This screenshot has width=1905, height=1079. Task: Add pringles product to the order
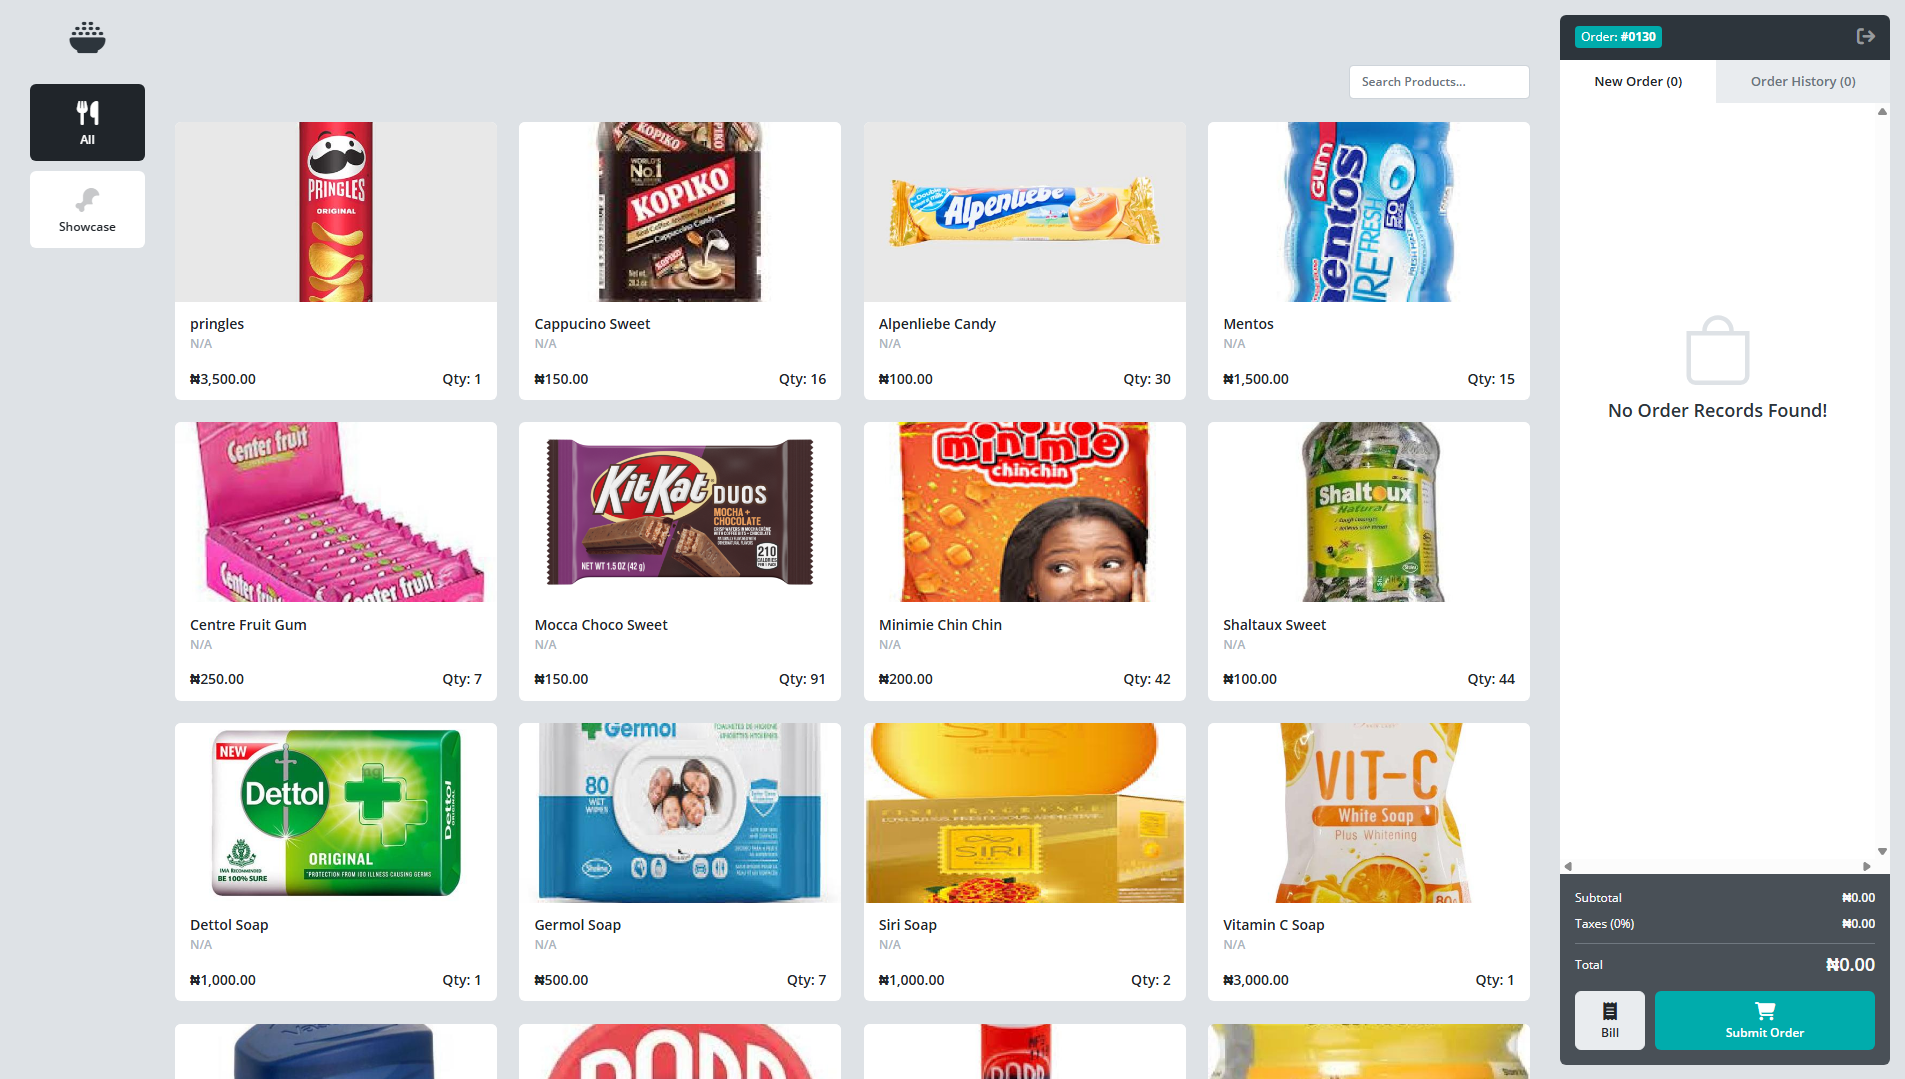[336, 261]
